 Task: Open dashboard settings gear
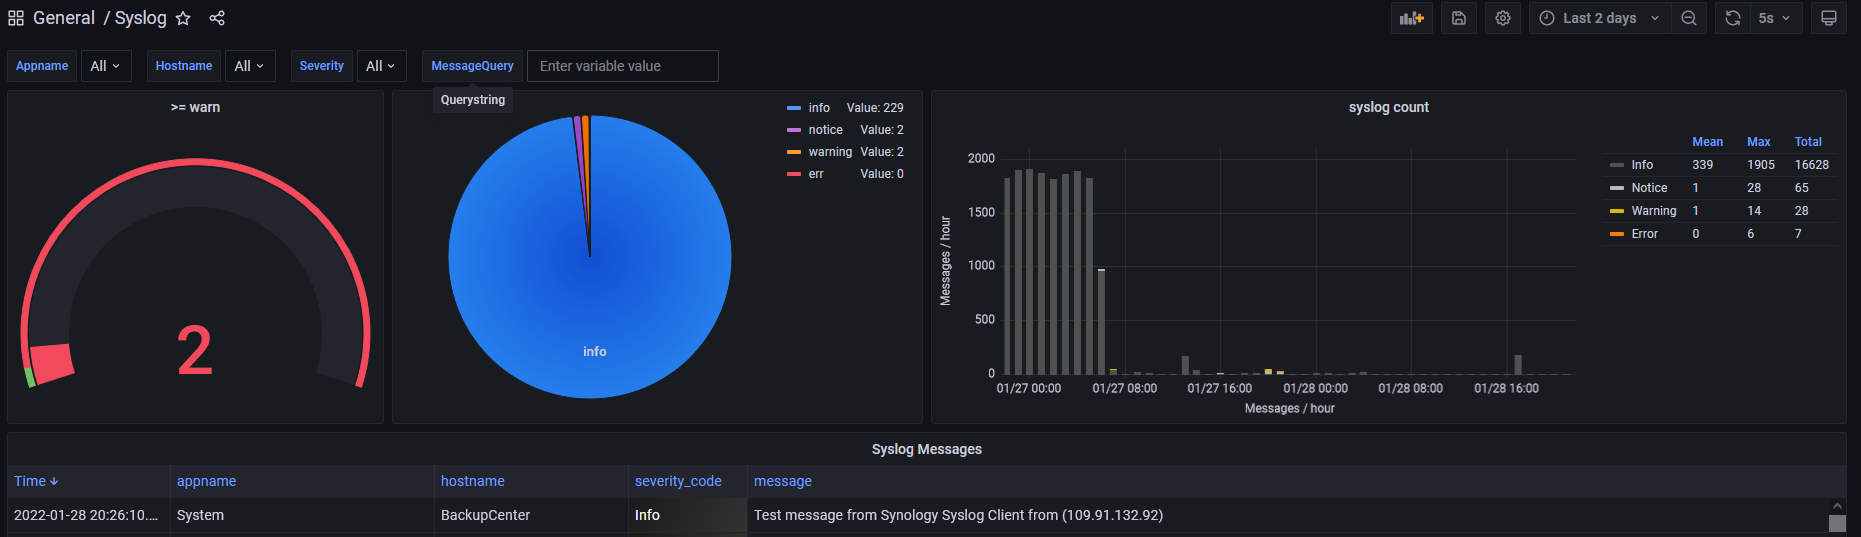coord(1503,18)
